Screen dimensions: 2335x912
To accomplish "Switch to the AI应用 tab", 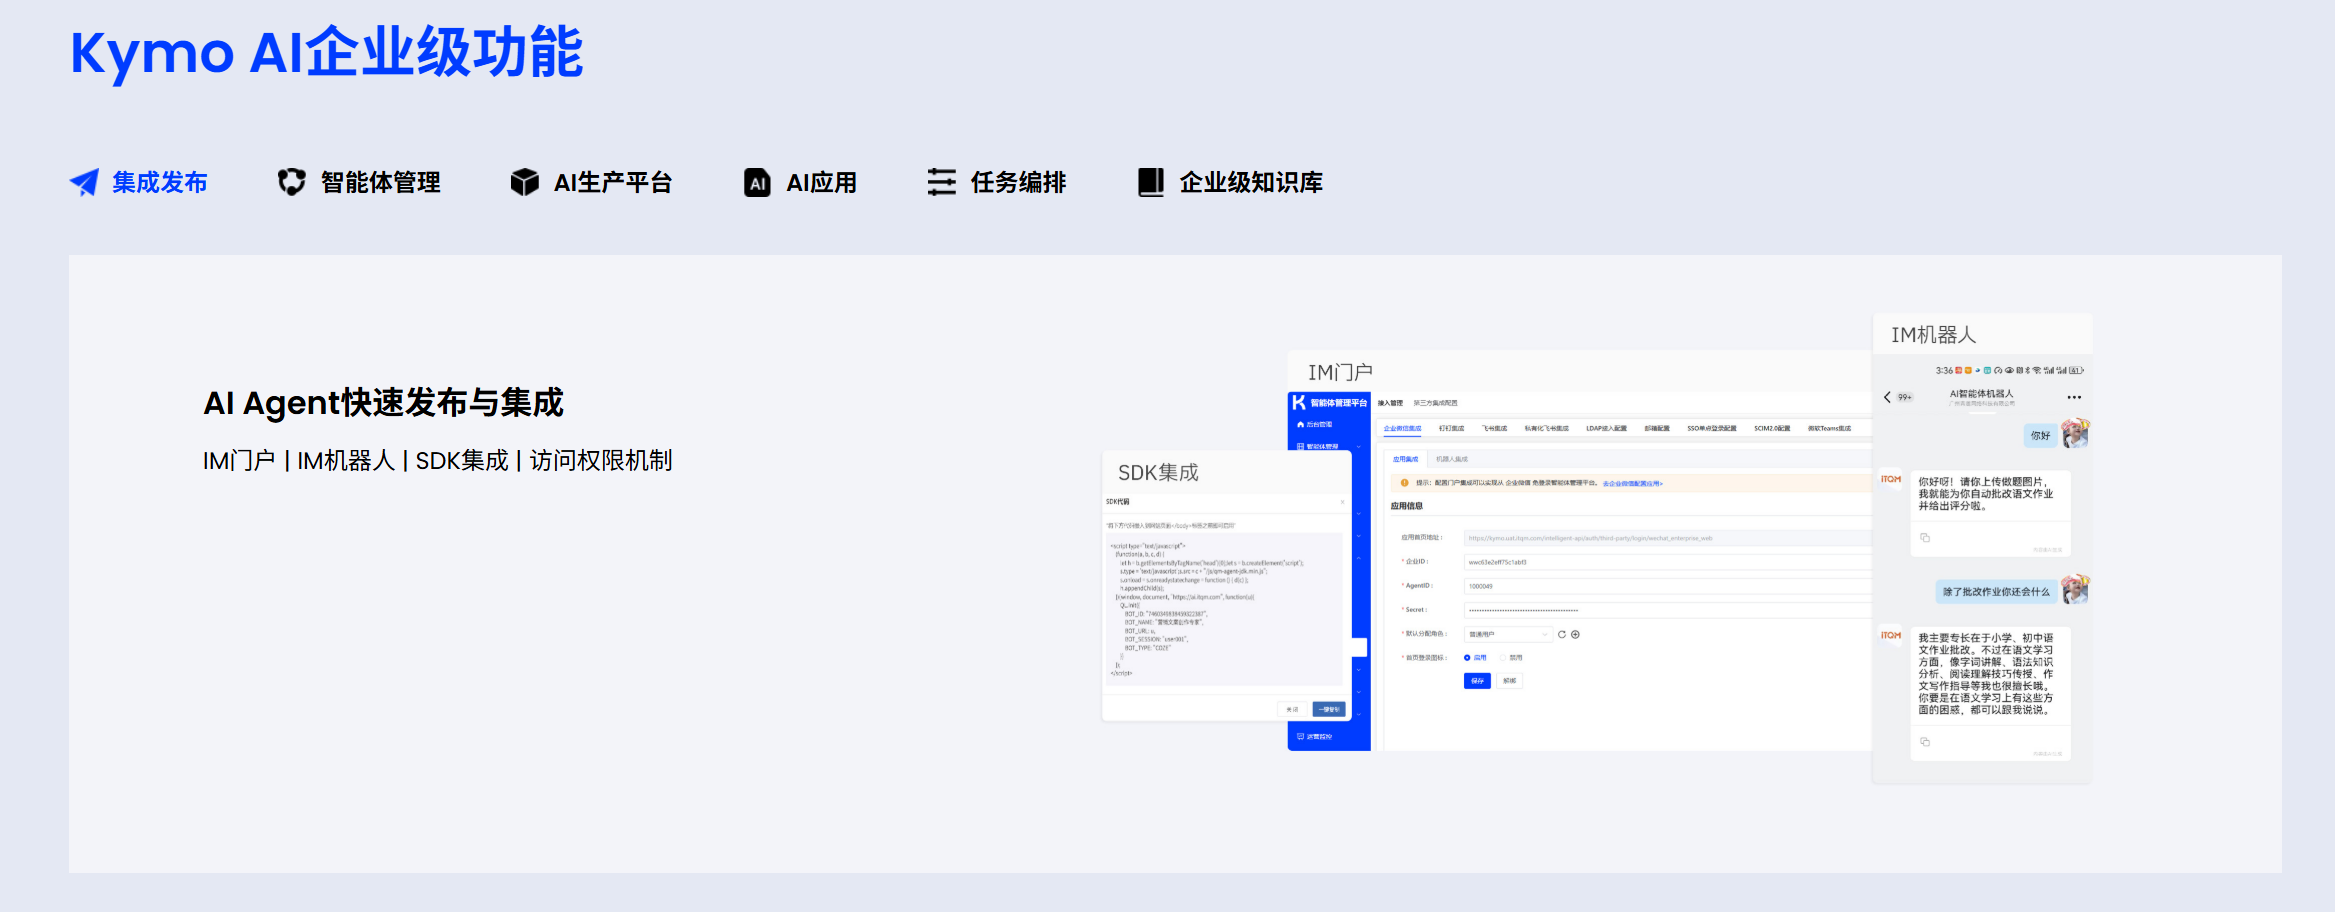I will [x=800, y=182].
